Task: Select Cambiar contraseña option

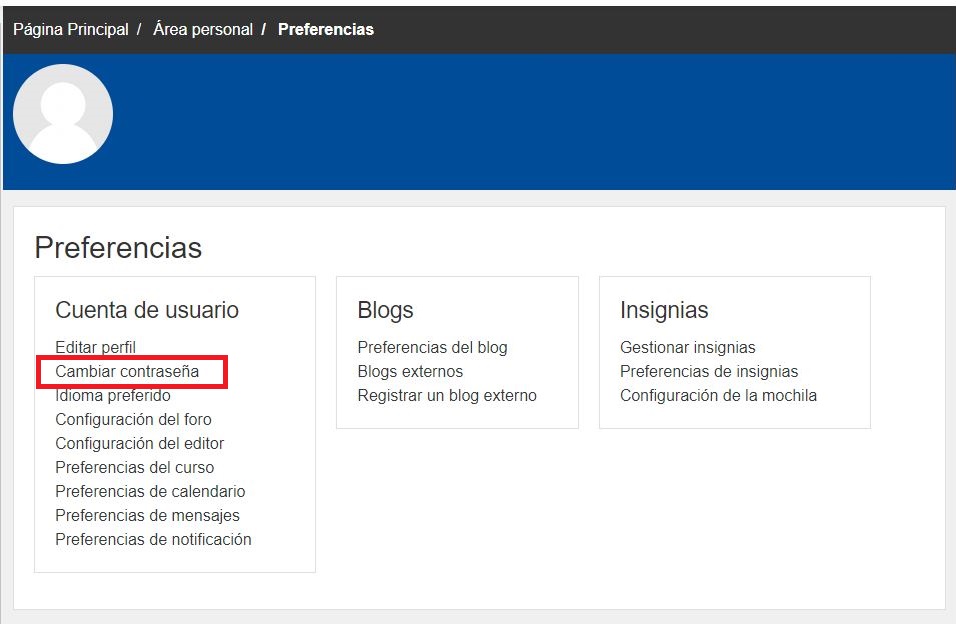Action: tap(127, 371)
